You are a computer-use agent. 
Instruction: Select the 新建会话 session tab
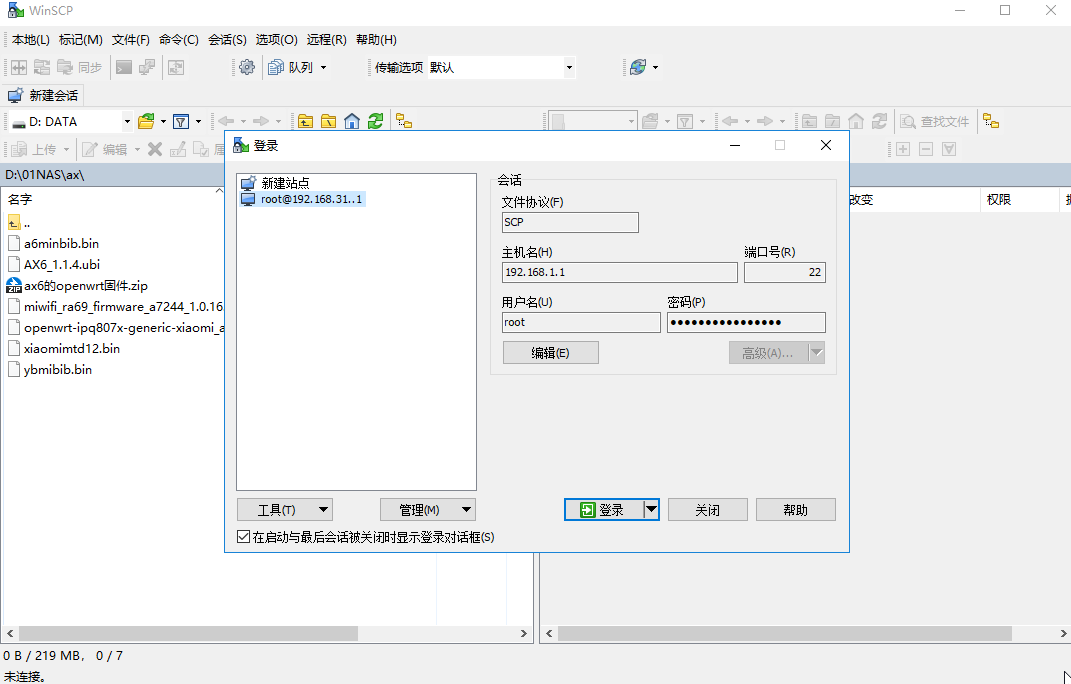tap(44, 95)
